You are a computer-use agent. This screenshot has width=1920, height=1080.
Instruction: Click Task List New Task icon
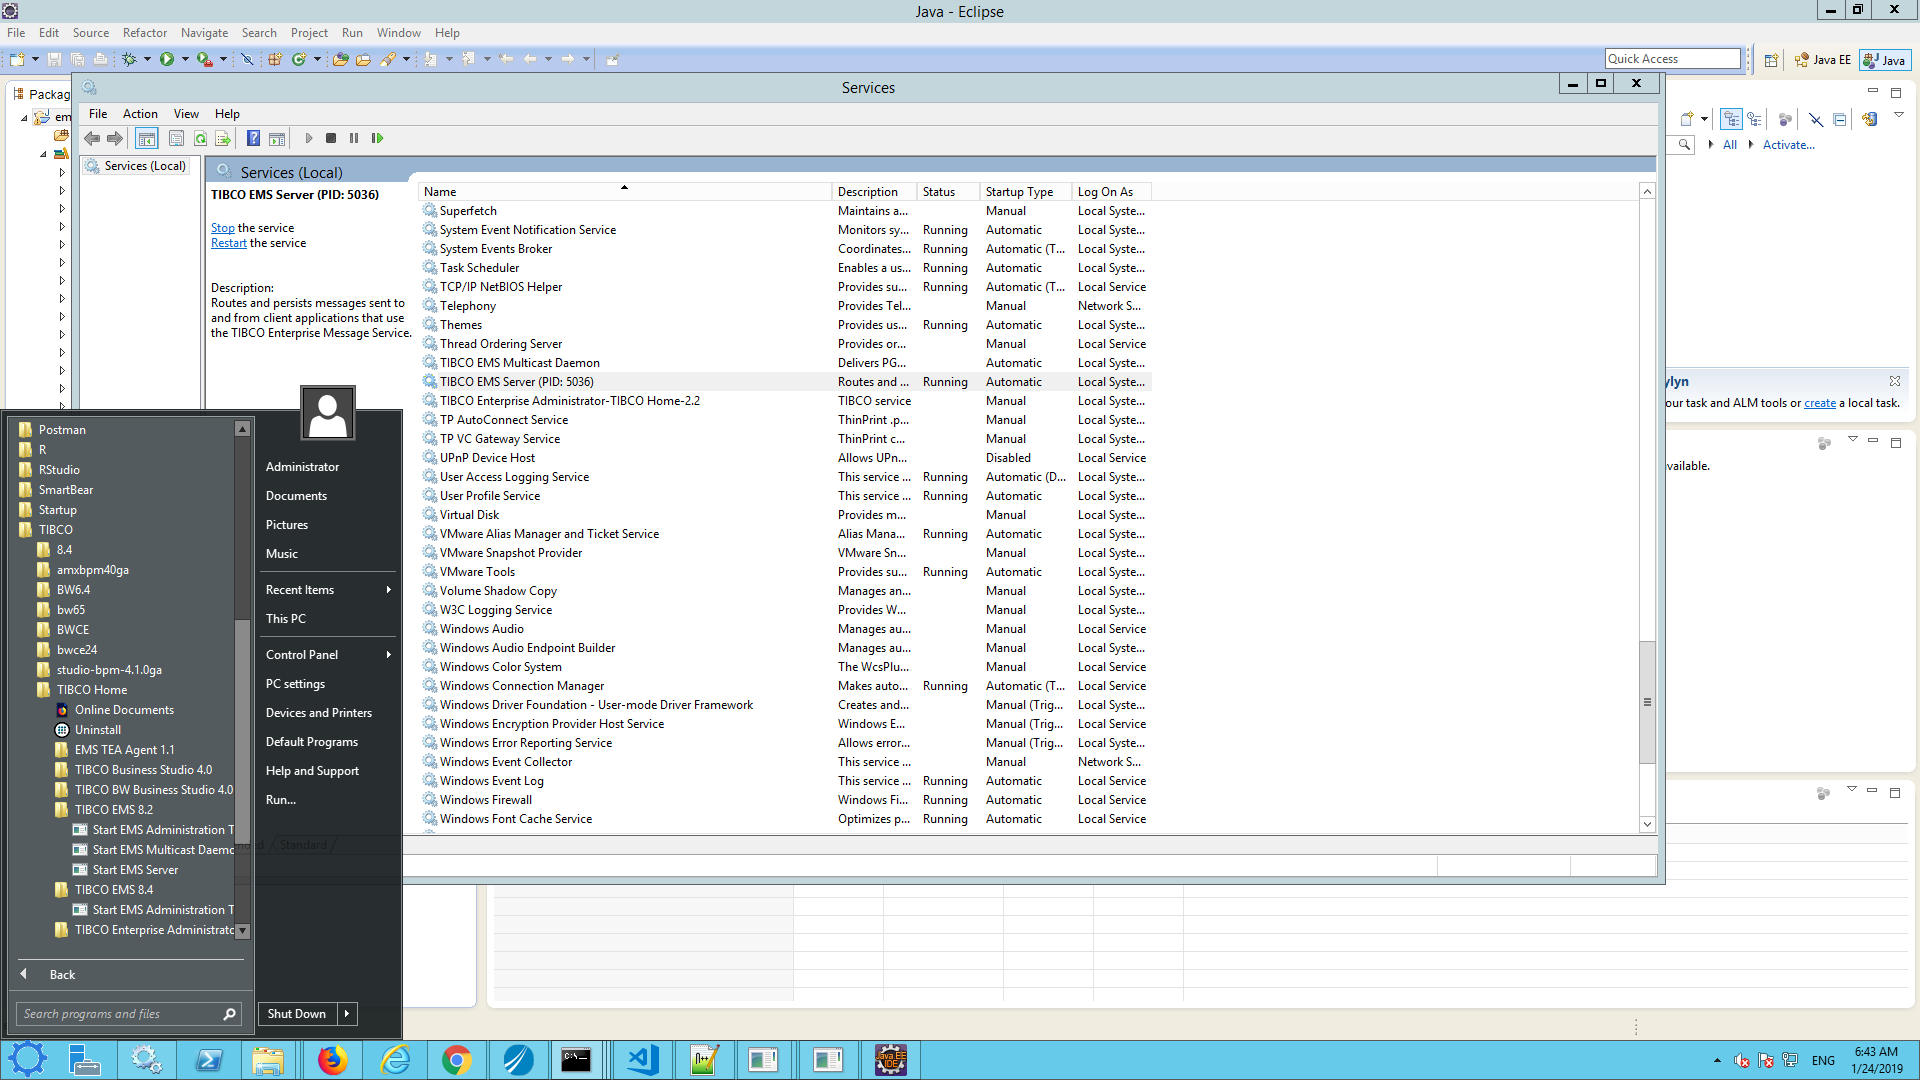click(1687, 120)
